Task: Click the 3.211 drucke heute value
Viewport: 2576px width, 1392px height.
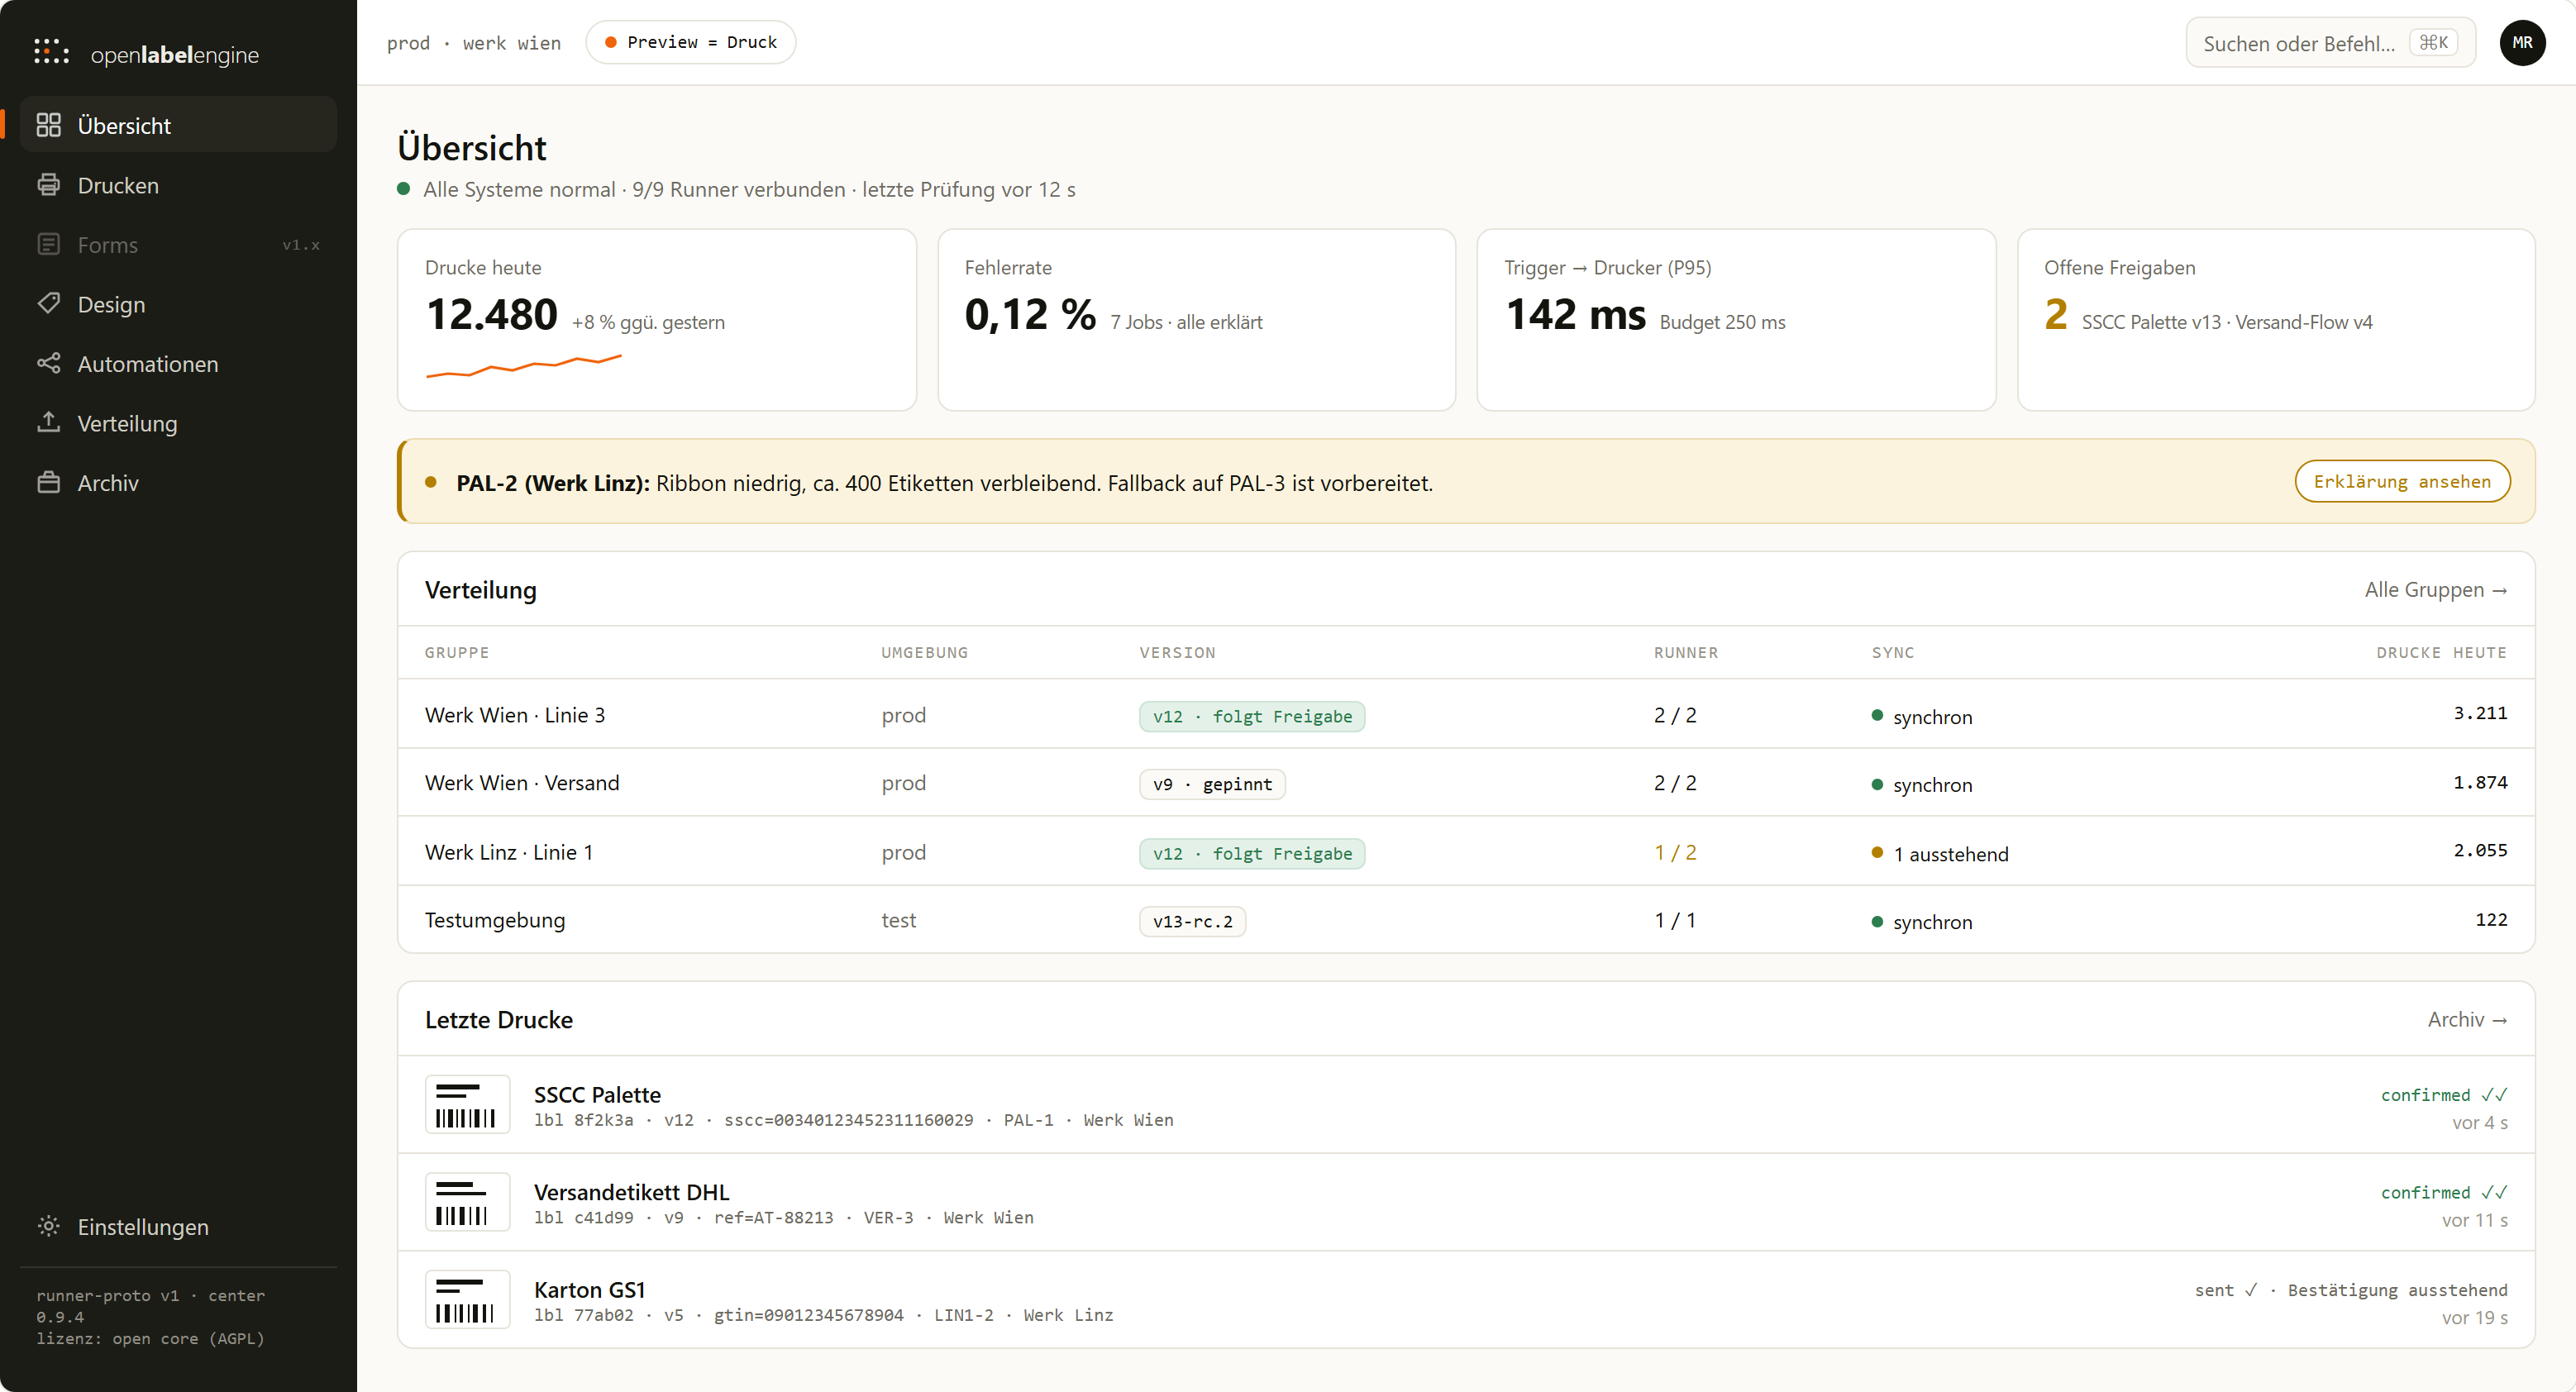Action: pos(2480,713)
